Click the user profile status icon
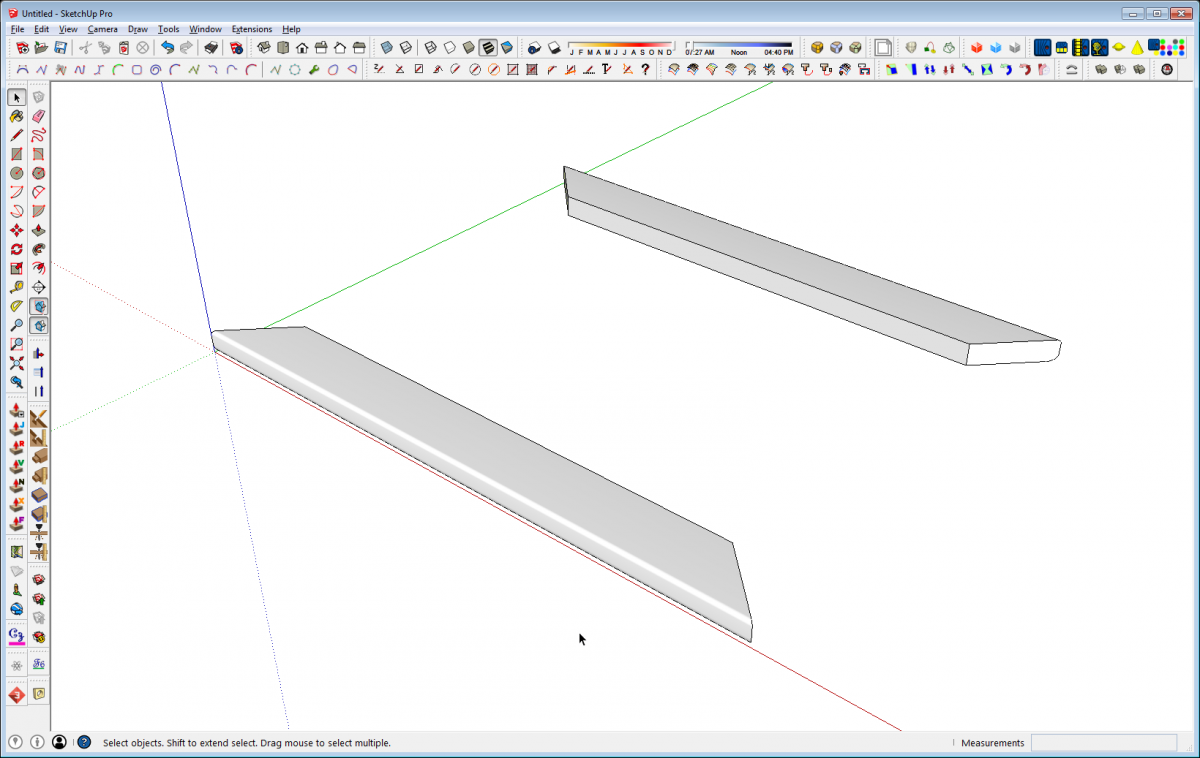Viewport: 1200px width, 758px height. pos(60,743)
